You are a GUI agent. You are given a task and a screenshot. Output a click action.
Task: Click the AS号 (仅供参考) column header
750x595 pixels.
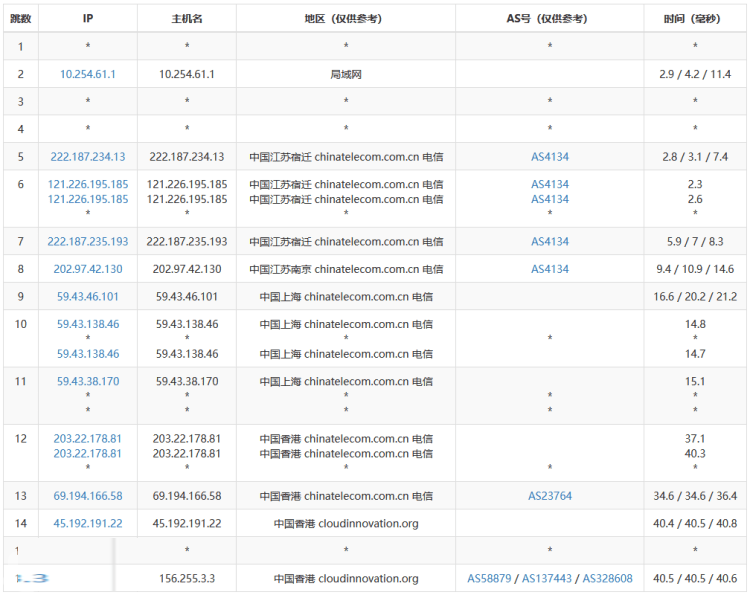tap(549, 19)
